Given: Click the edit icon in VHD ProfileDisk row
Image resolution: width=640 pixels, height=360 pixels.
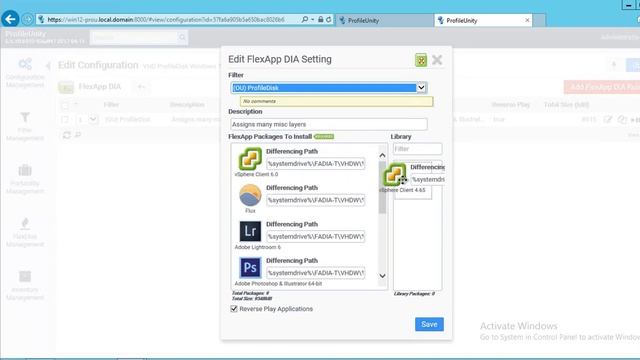Looking at the screenshot, I should point(608,120).
